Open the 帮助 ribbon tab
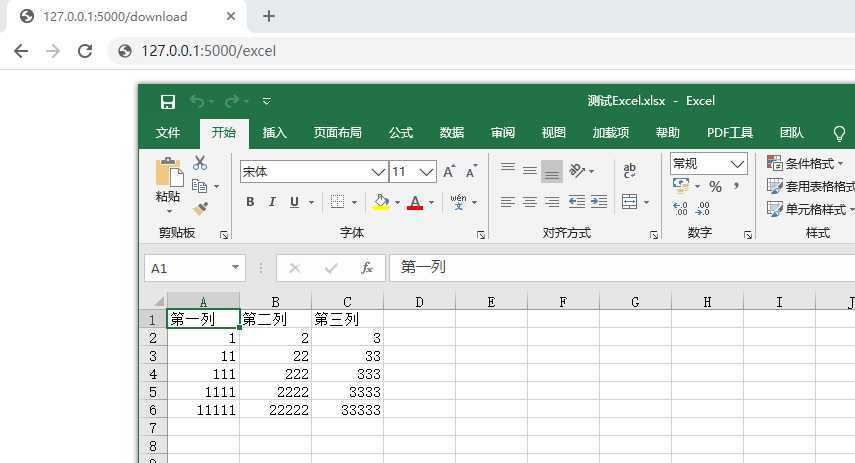Screen dimensions: 855x463 click(667, 133)
